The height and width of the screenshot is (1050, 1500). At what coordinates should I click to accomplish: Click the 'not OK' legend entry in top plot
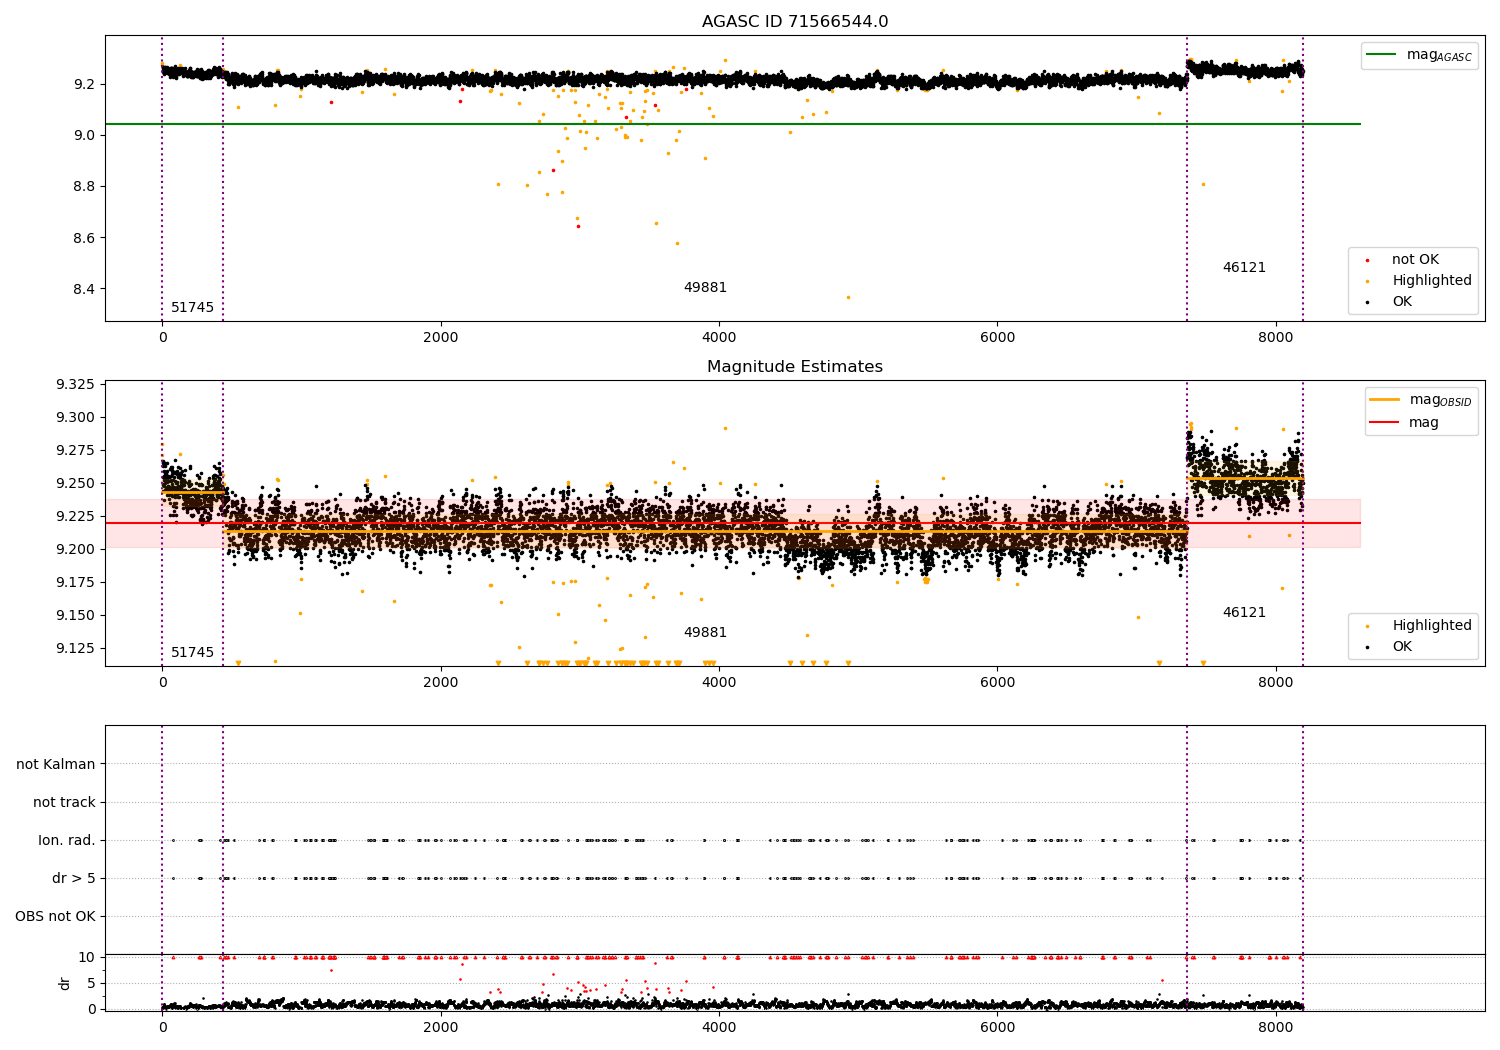point(1415,260)
